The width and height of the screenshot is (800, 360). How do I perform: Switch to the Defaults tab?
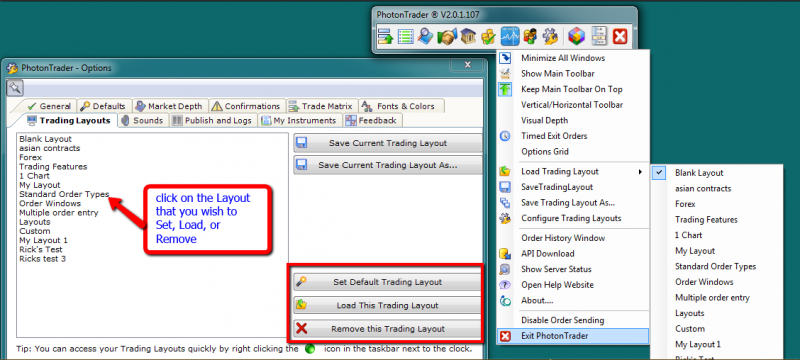(103, 106)
